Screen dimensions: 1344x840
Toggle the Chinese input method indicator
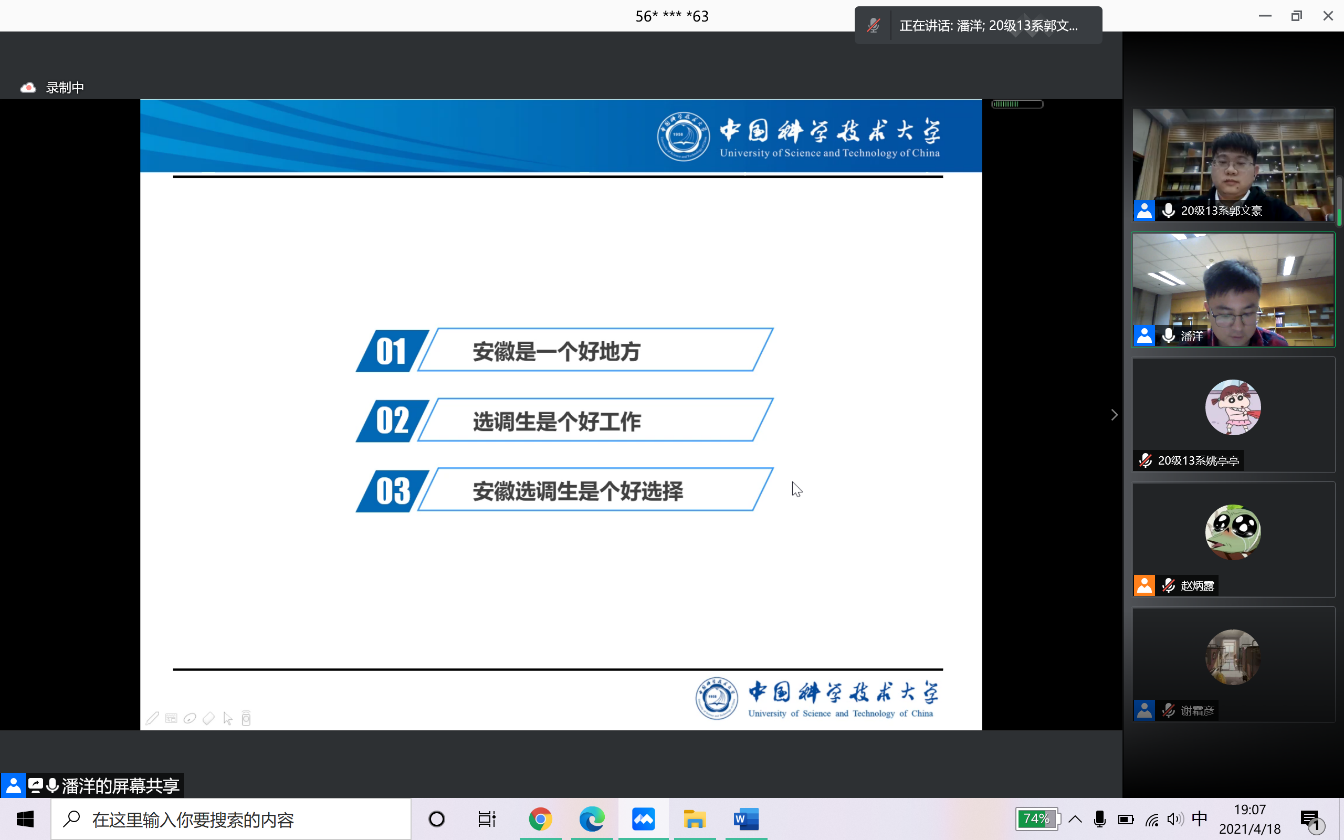(x=1200, y=819)
